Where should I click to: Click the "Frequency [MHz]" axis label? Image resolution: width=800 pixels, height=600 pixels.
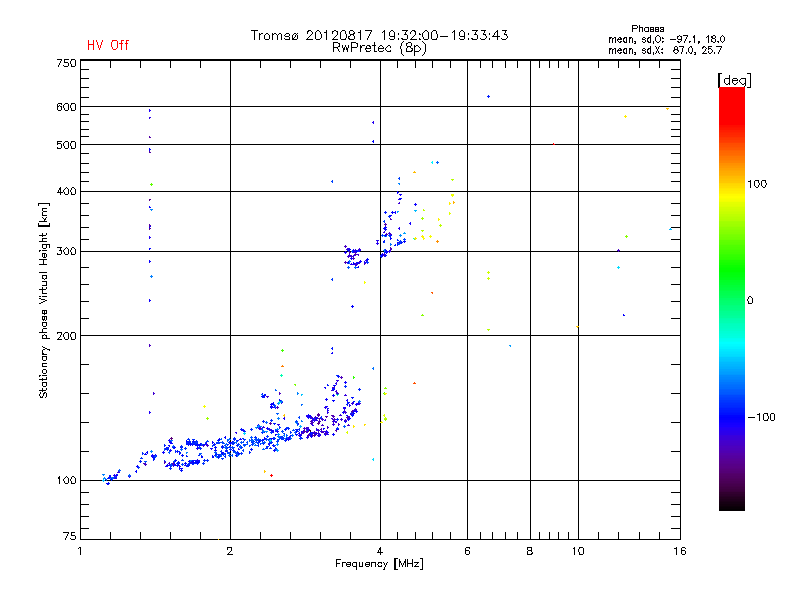point(379,564)
